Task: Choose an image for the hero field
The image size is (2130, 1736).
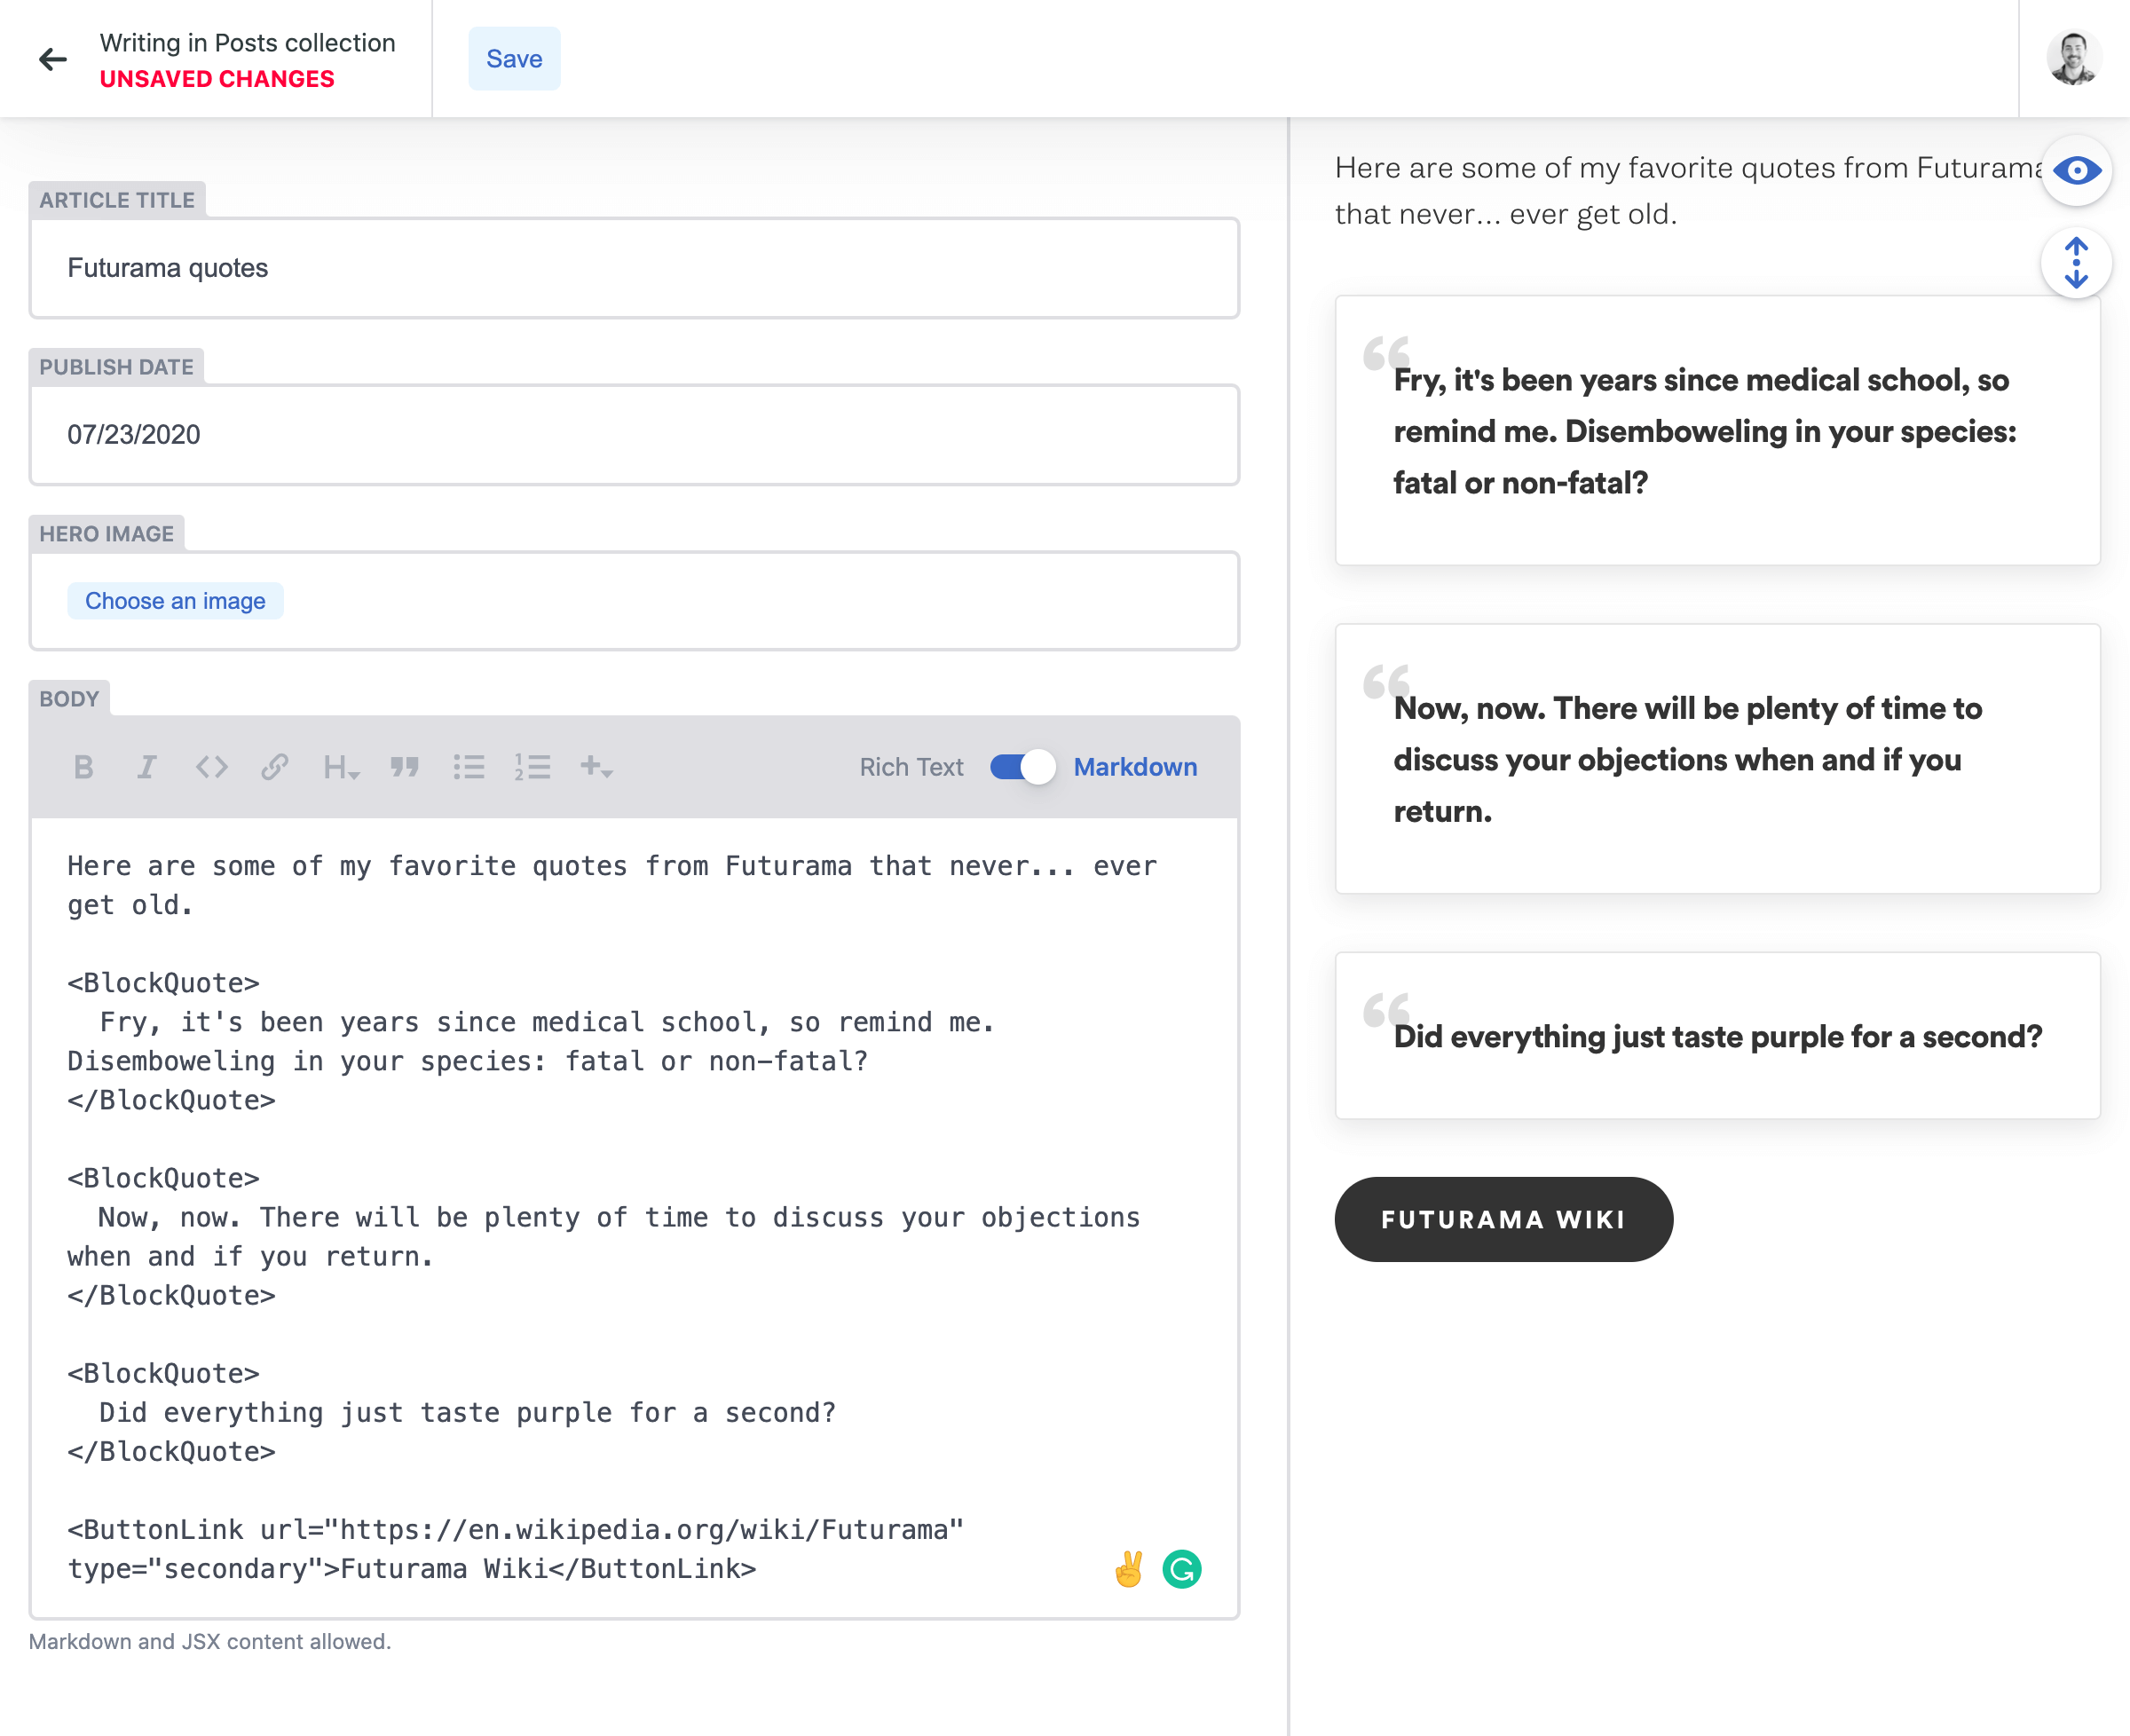Action: point(175,600)
